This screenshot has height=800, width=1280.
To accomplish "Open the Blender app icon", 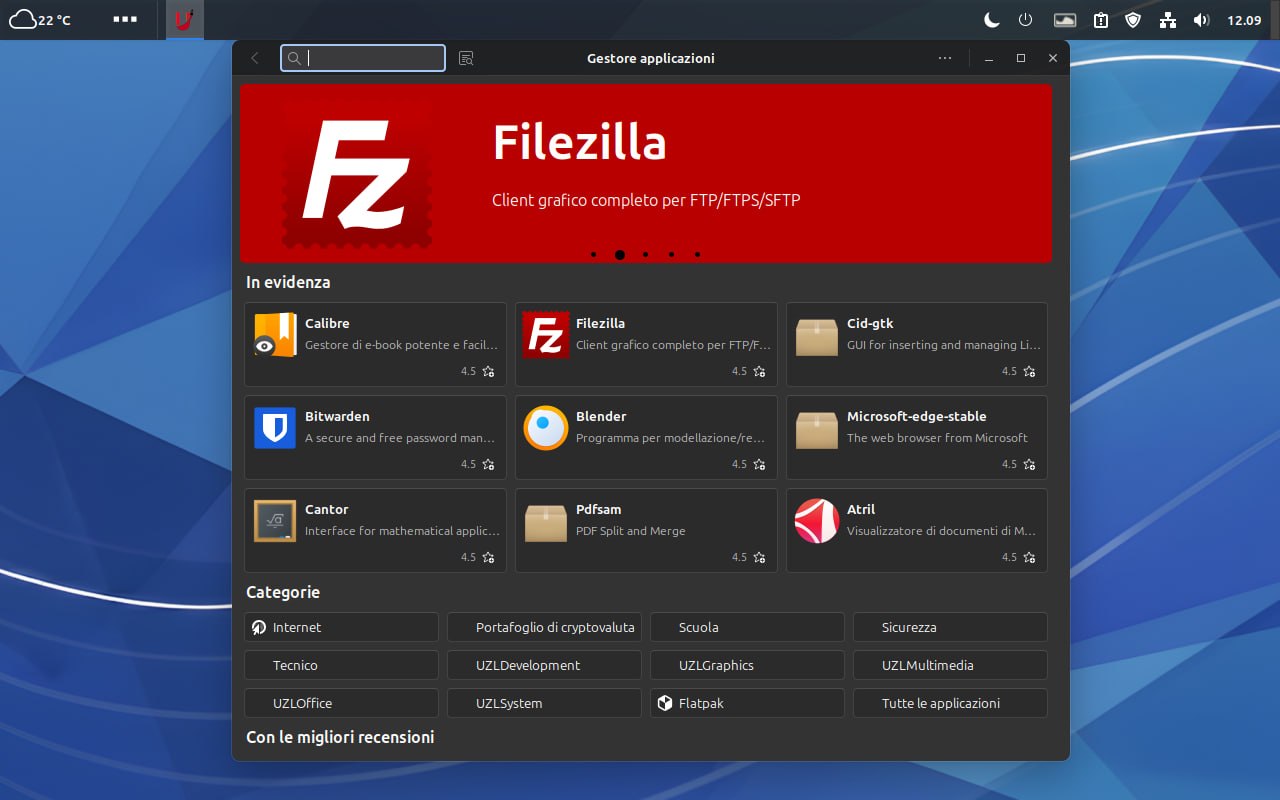I will coord(546,428).
